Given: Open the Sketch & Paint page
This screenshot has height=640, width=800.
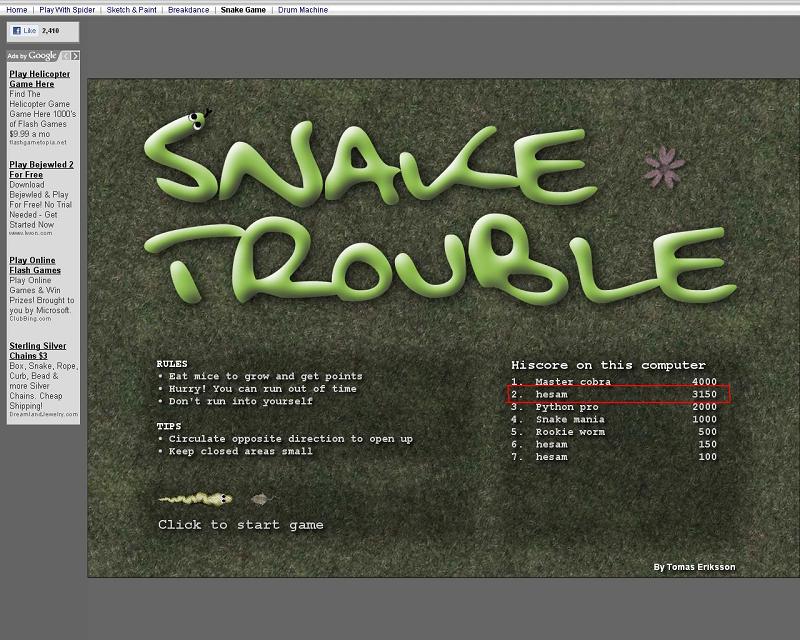Looking at the screenshot, I should 132,10.
